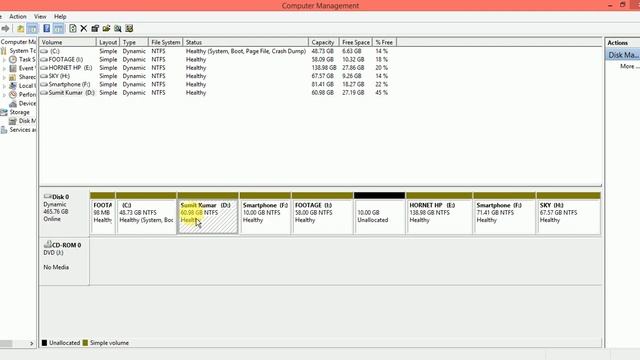
Task: Select the FOOTAGE (I:) 58.00 GB partition block
Action: point(322,213)
